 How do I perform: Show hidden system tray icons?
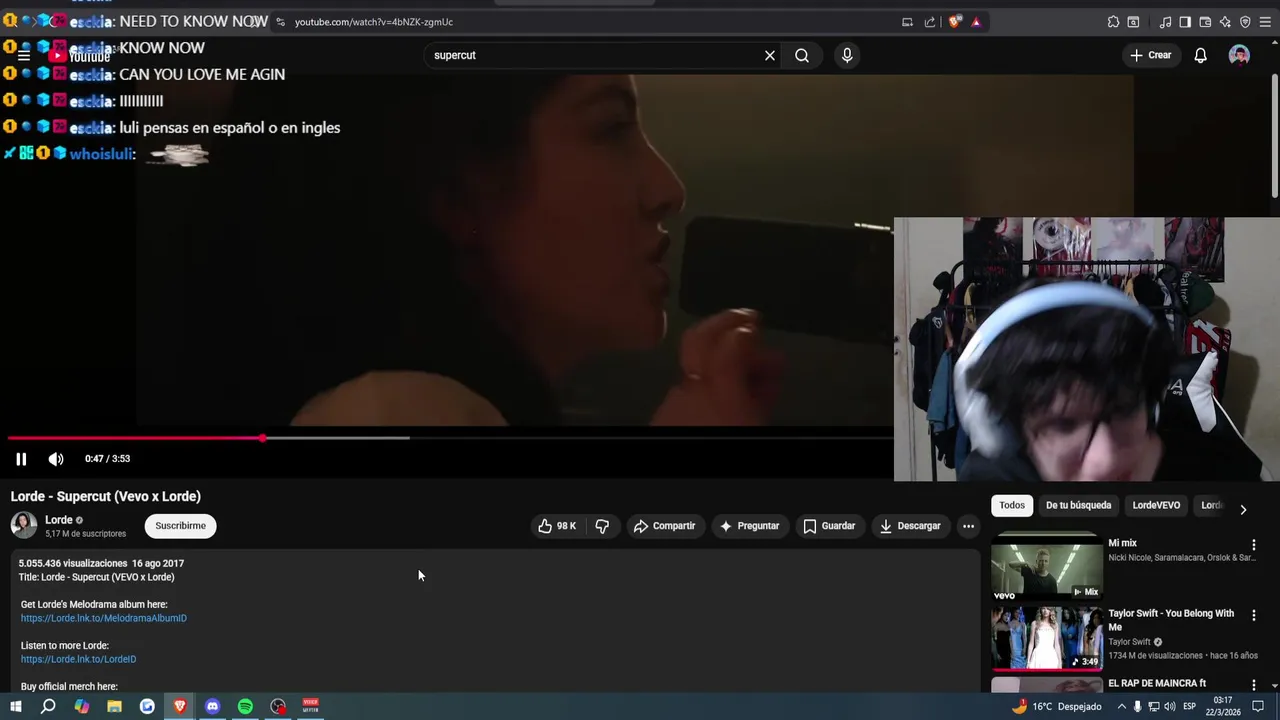(1121, 706)
